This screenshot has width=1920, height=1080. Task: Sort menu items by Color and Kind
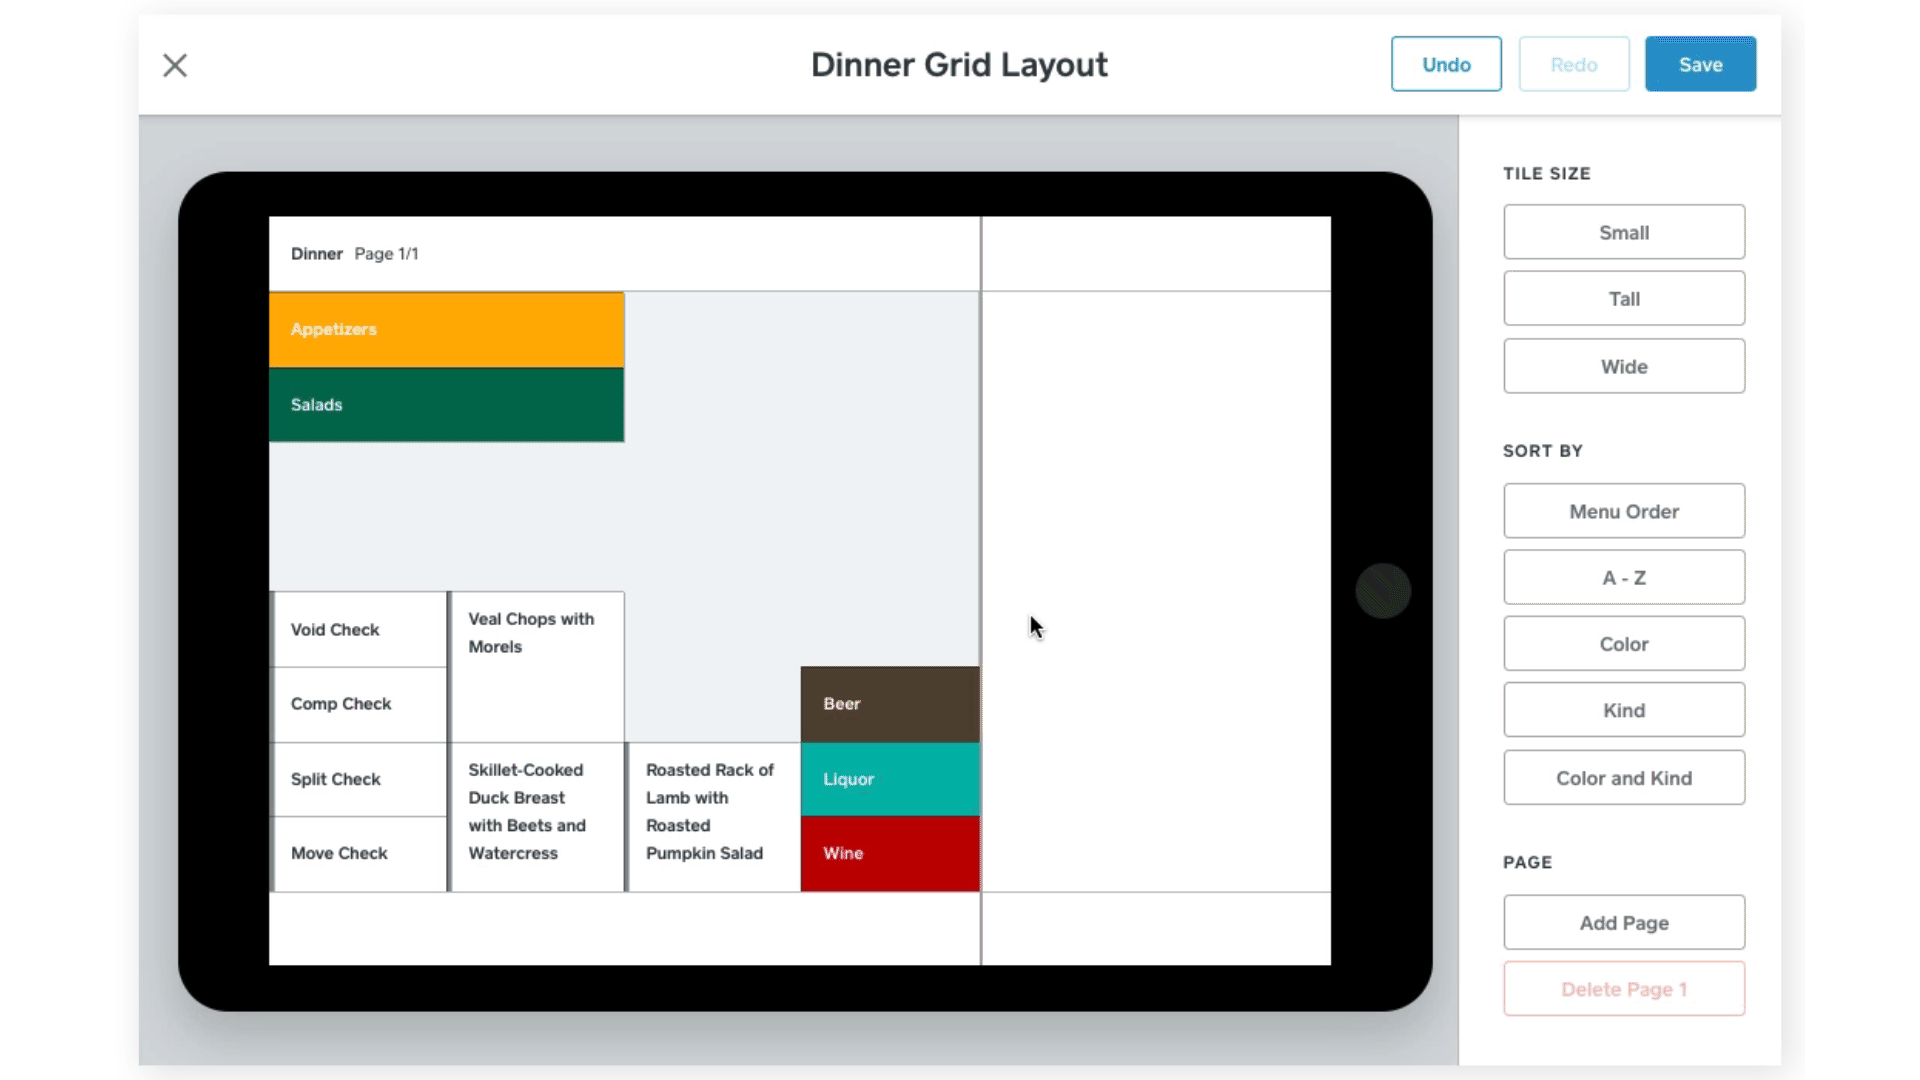1625,777
